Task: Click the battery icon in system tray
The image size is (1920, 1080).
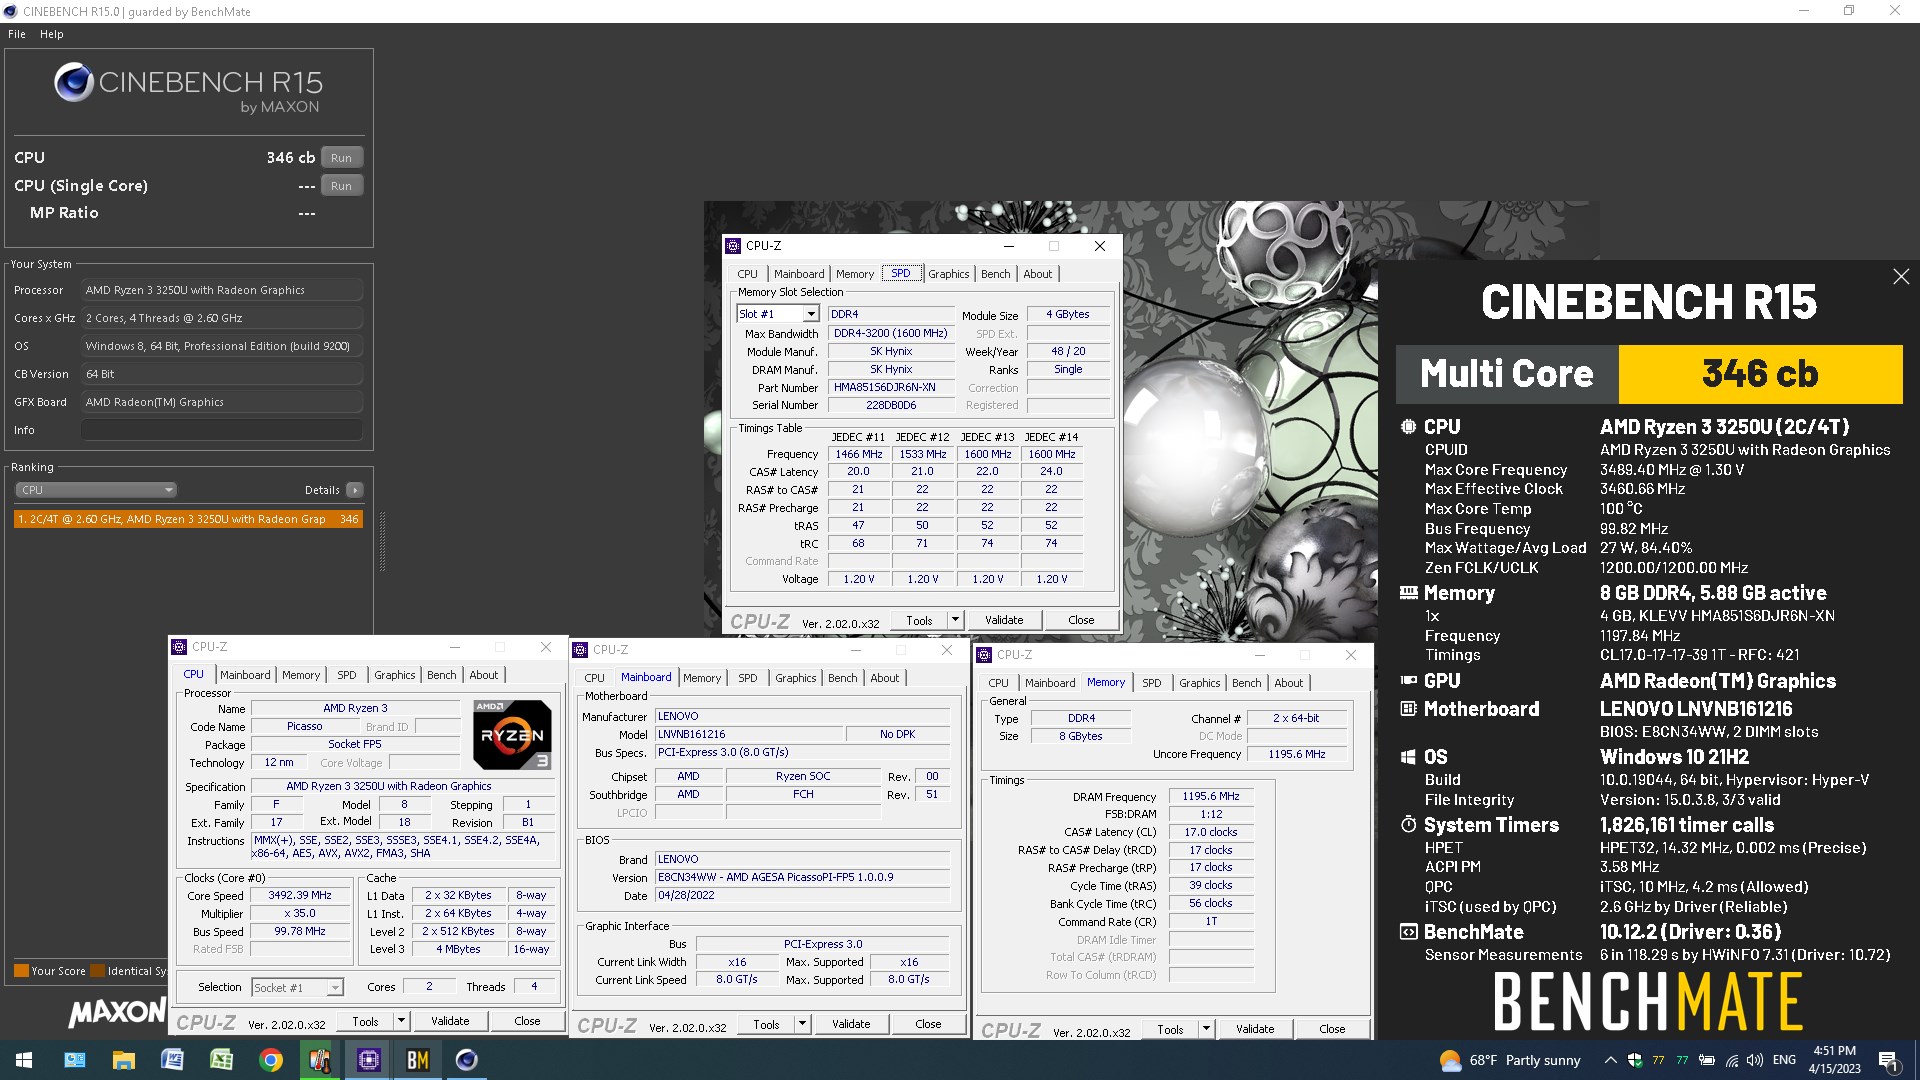Action: click(x=1707, y=1060)
